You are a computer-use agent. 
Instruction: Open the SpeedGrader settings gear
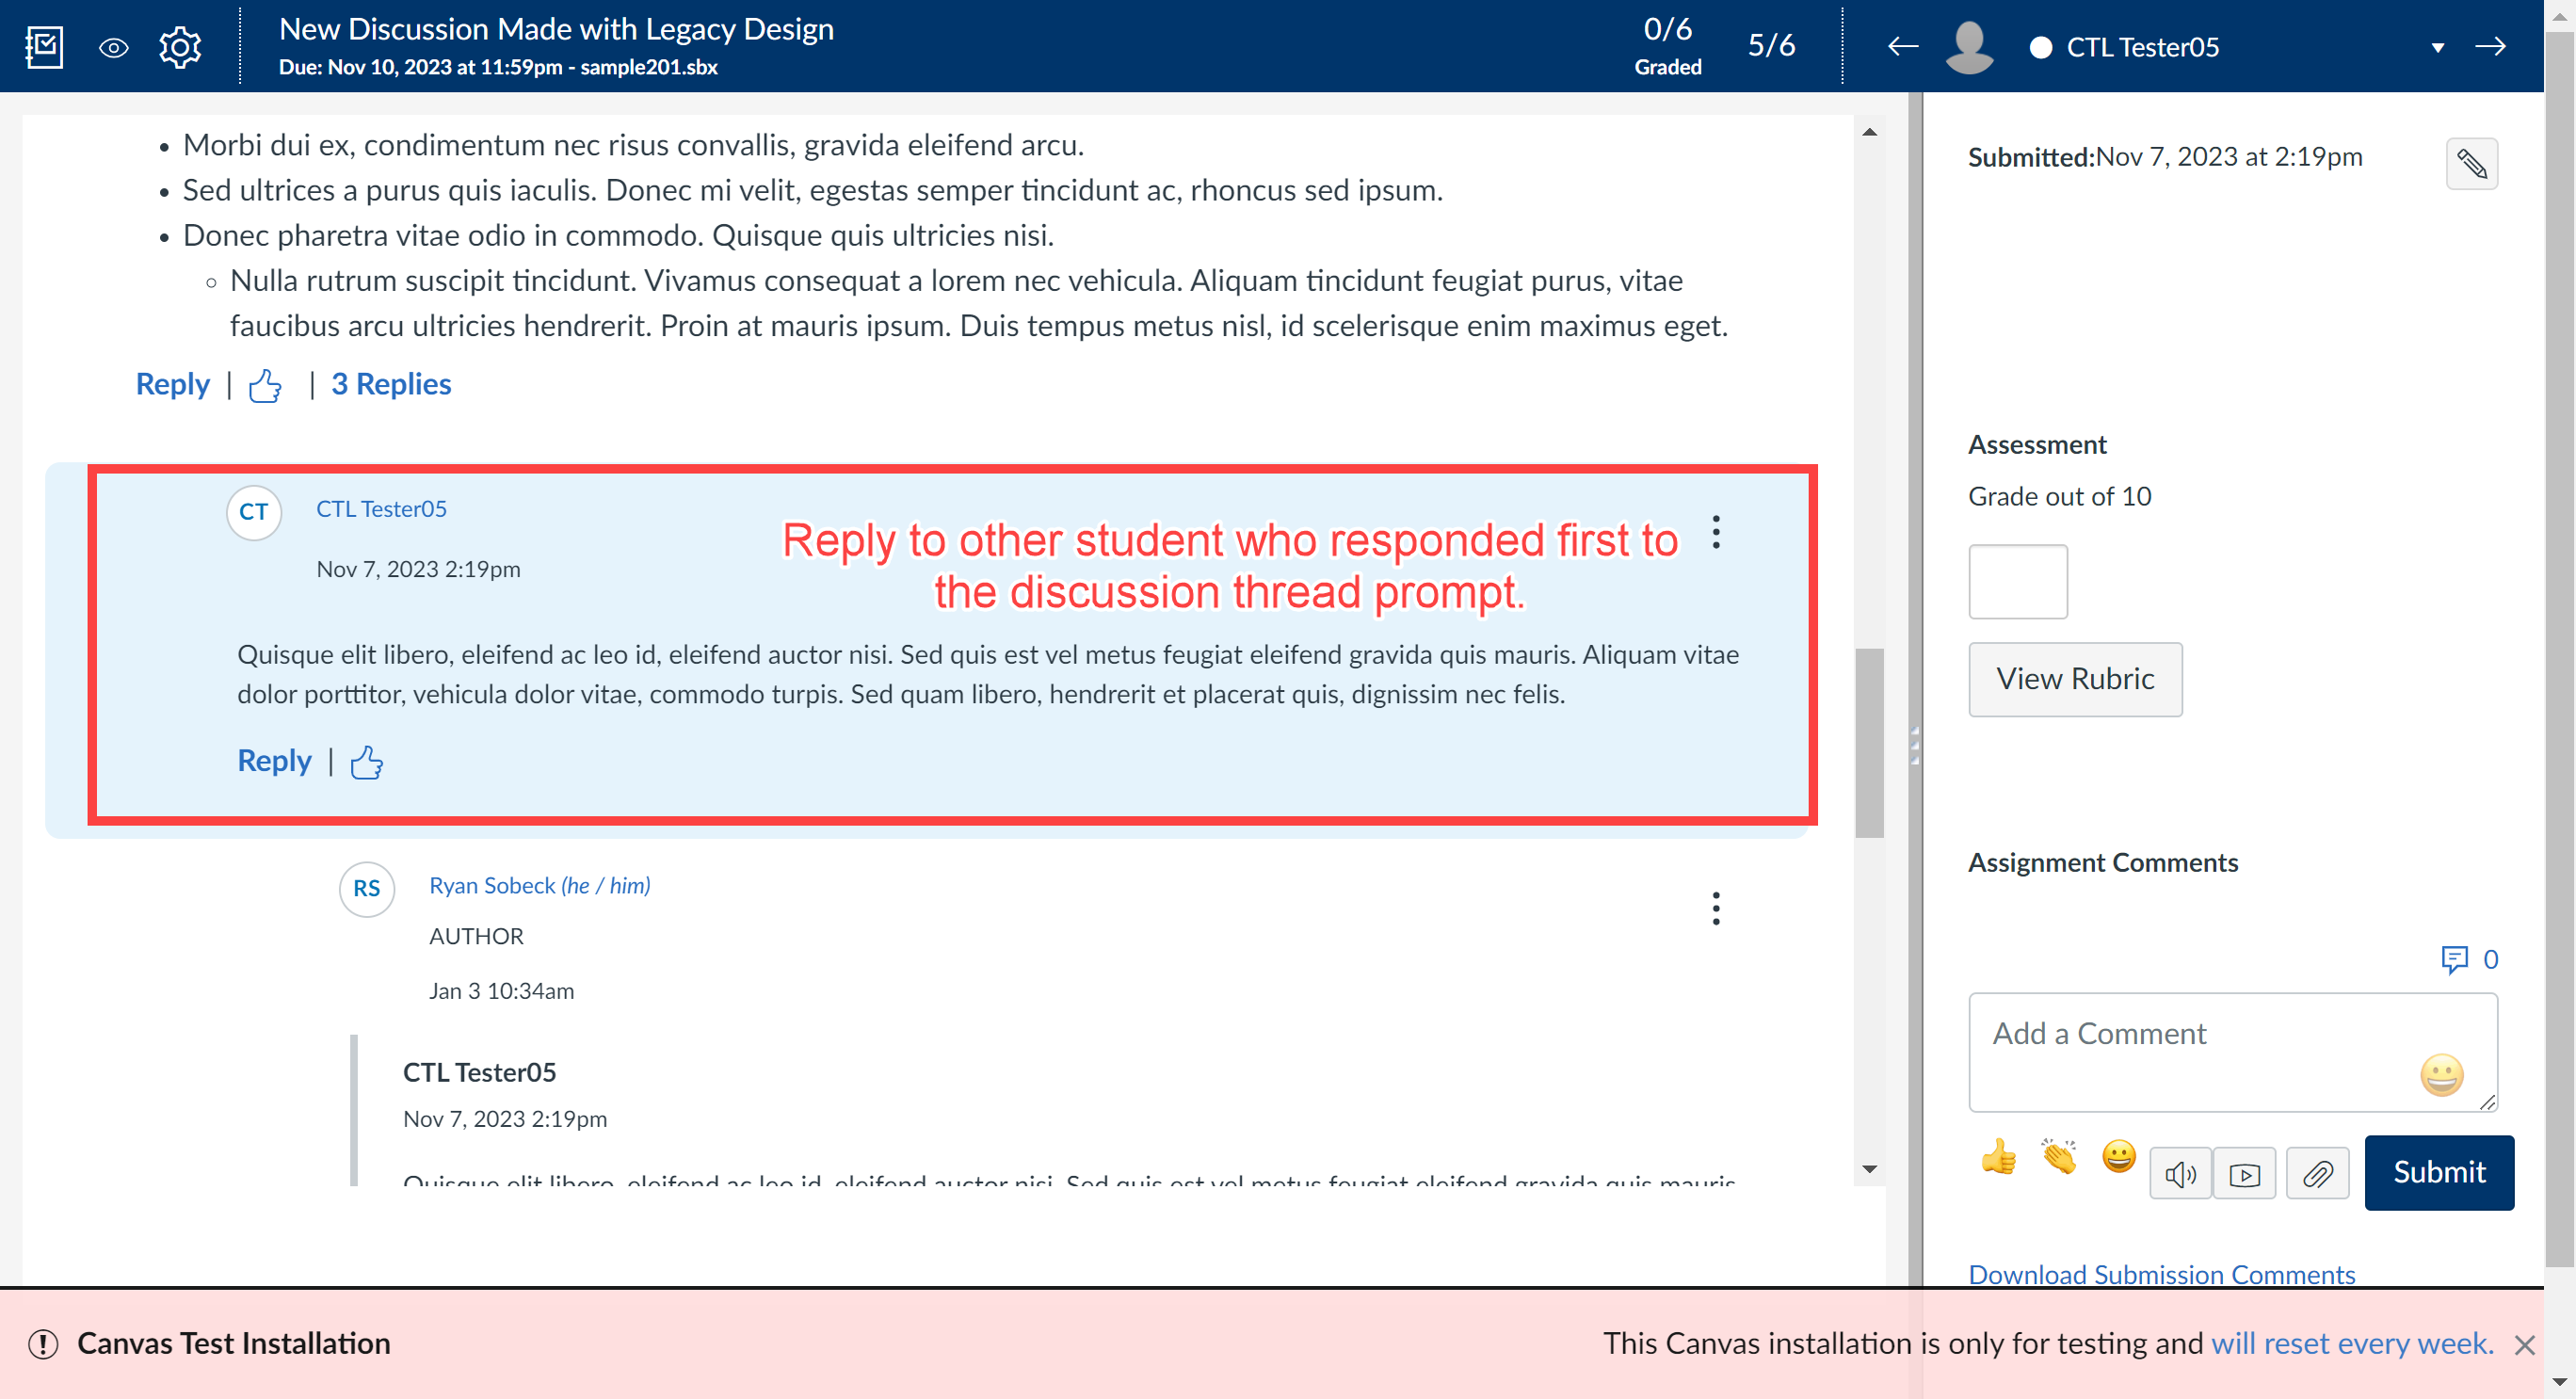click(x=180, y=46)
